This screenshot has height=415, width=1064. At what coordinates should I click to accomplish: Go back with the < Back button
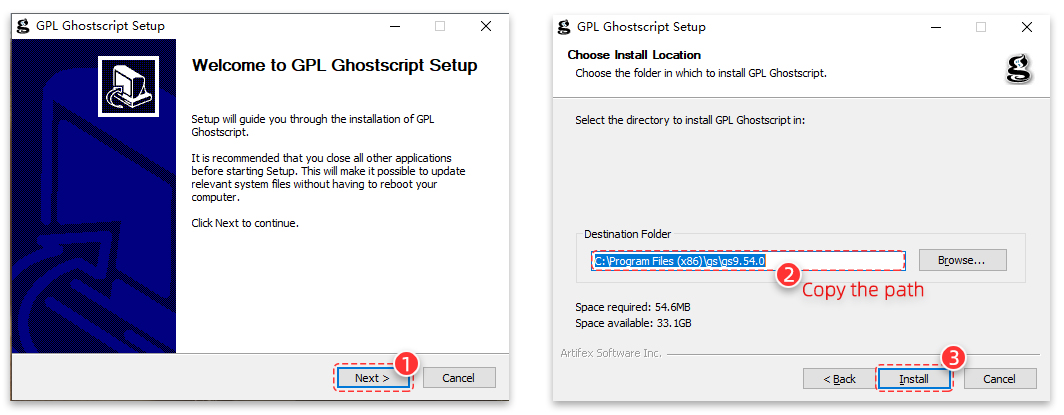(839, 379)
